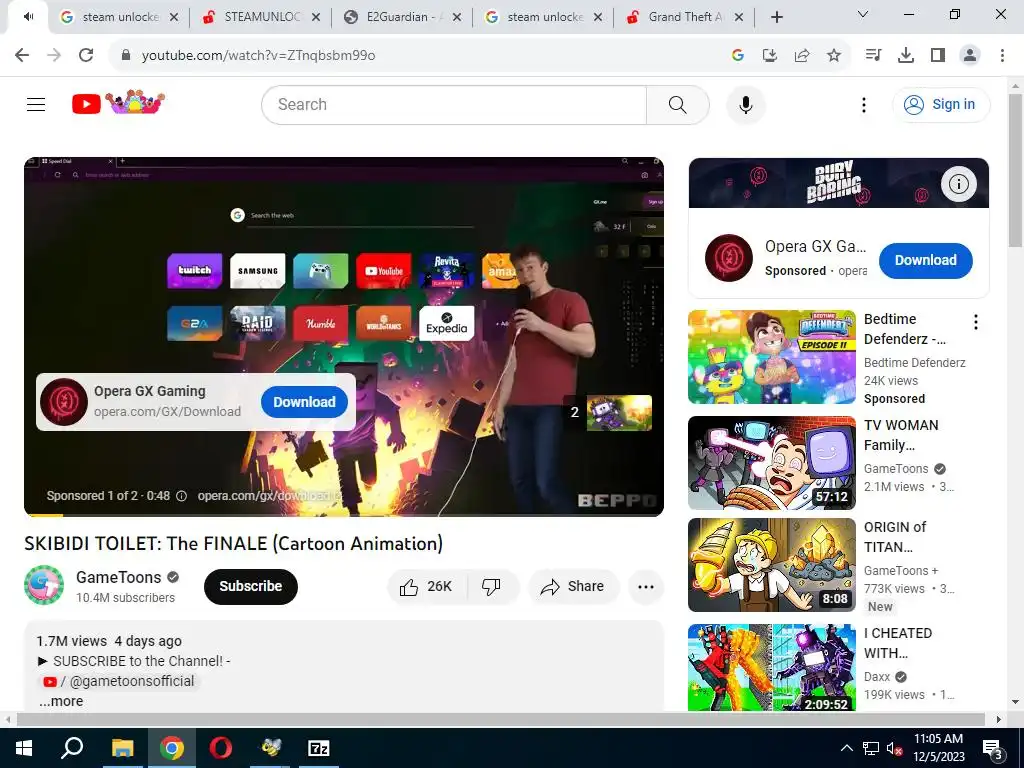This screenshot has width=1024, height=768.
Task: Click the info icon on the Bury Boring banner
Action: tap(958, 184)
